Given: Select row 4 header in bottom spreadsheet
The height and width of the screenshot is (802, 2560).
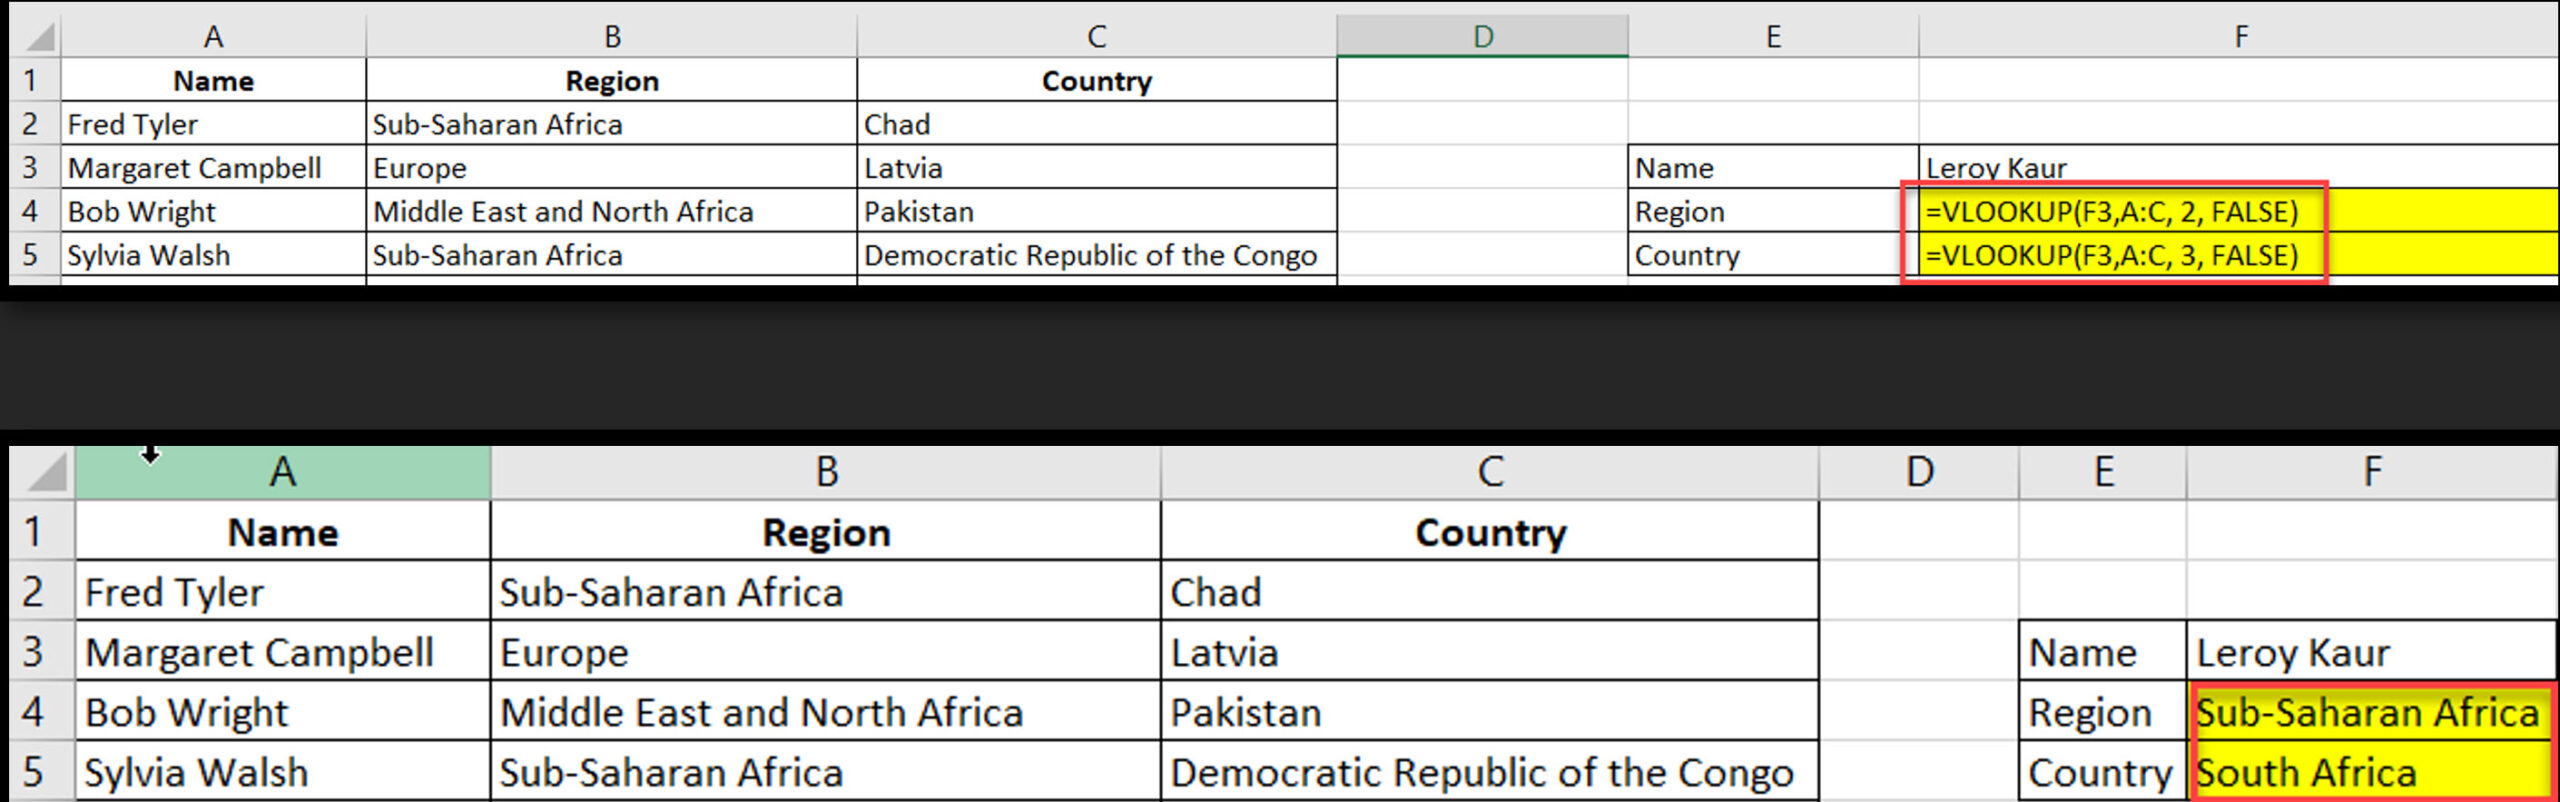Looking at the screenshot, I should pyautogui.click(x=42, y=711).
